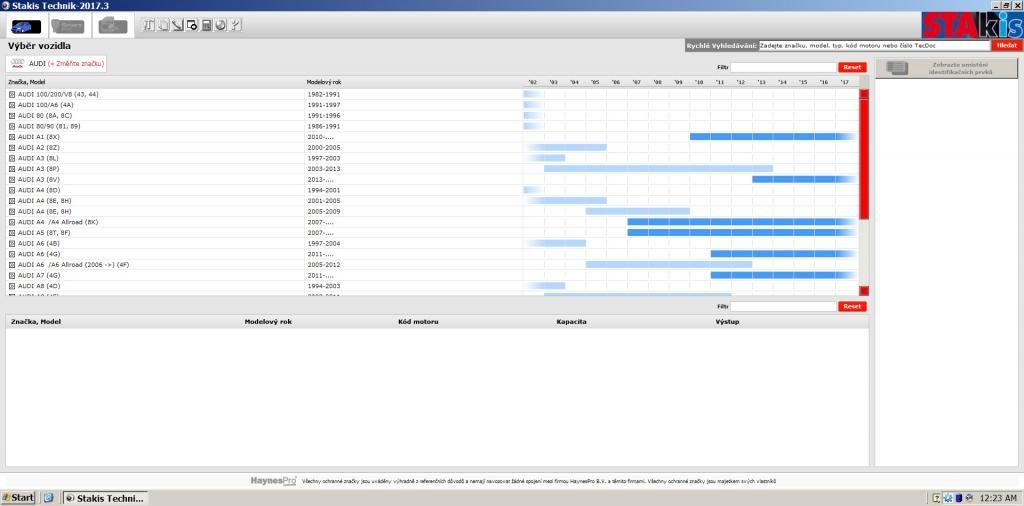Click the Audi logo brand icon
The height and width of the screenshot is (506, 1024).
[x=18, y=63]
